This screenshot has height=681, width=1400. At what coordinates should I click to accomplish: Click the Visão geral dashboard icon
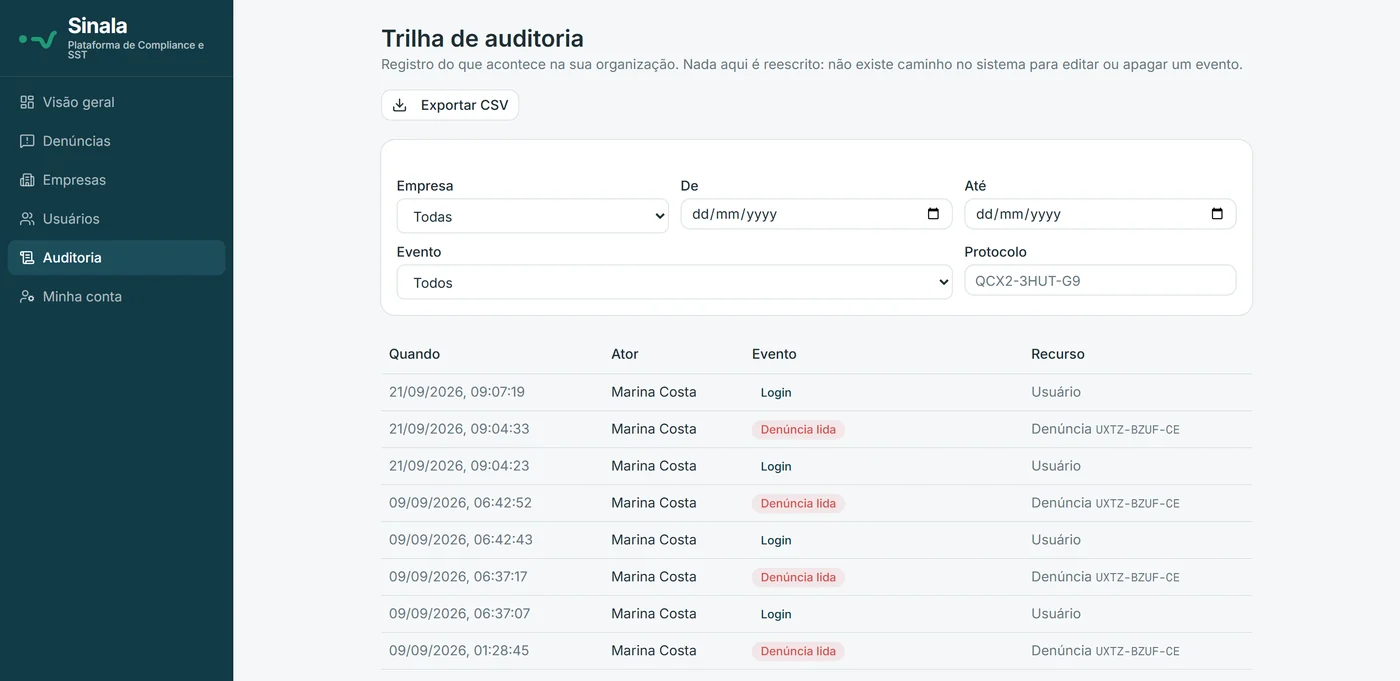(27, 102)
